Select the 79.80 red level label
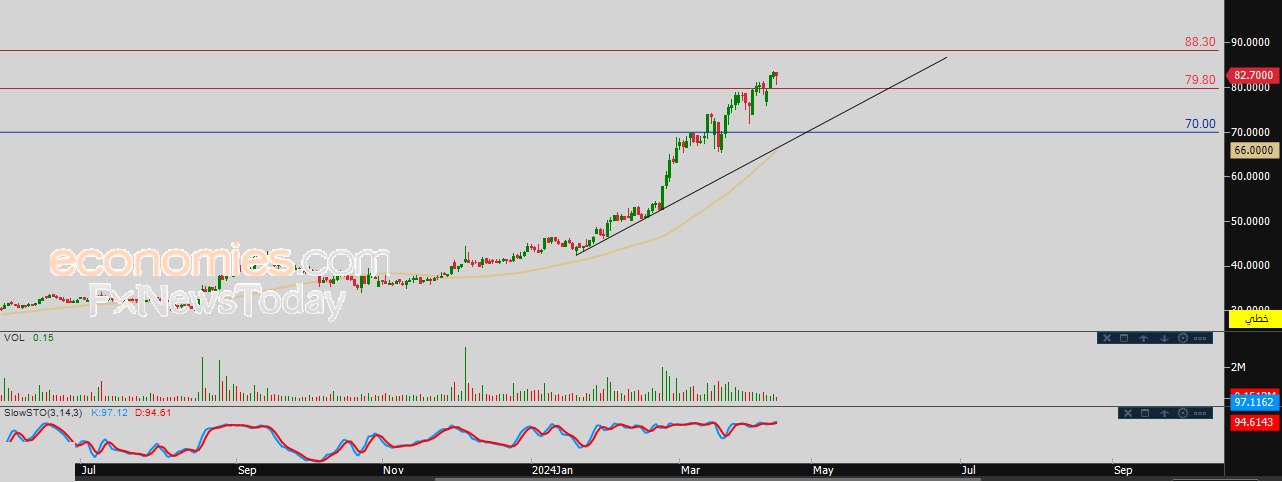The width and height of the screenshot is (1282, 482). 1200,80
